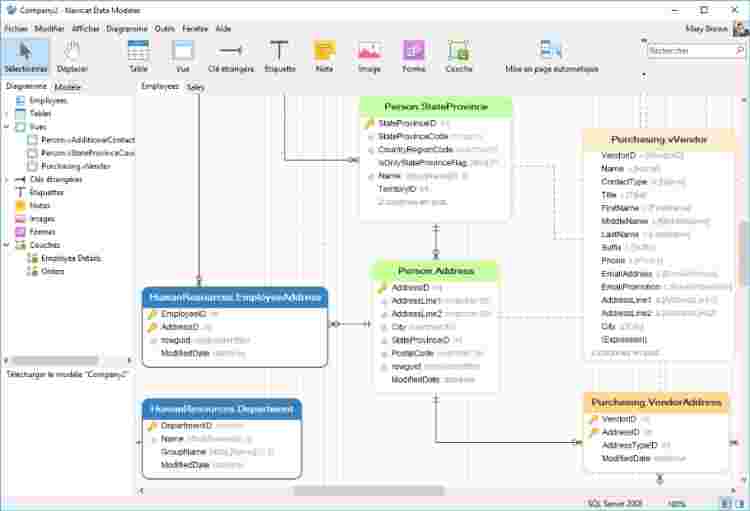Collapse the toolbar with the small arrow
750x511 pixels.
(643, 41)
